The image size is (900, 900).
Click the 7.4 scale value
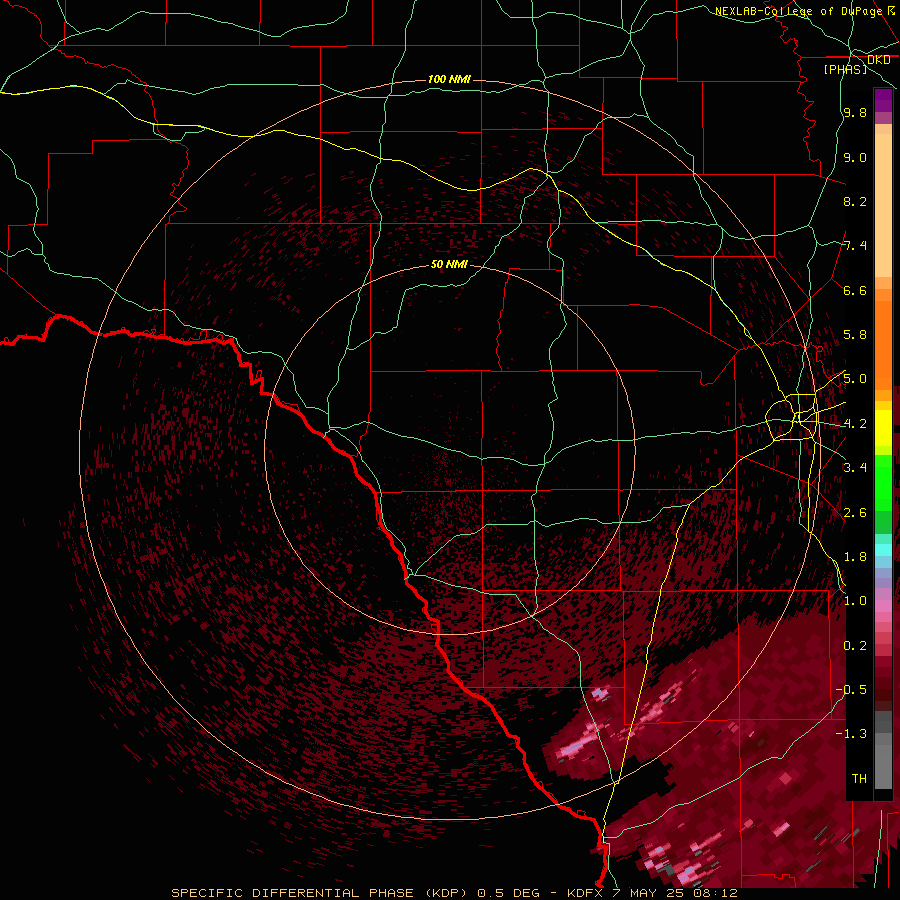click(x=855, y=246)
